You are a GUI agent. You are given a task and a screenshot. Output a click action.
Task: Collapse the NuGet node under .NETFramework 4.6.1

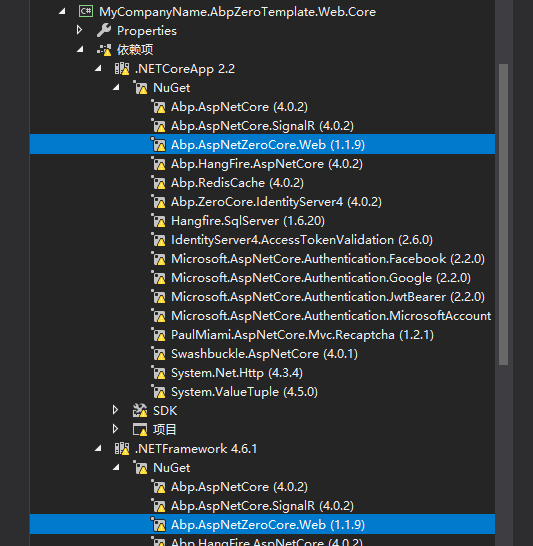click(116, 468)
